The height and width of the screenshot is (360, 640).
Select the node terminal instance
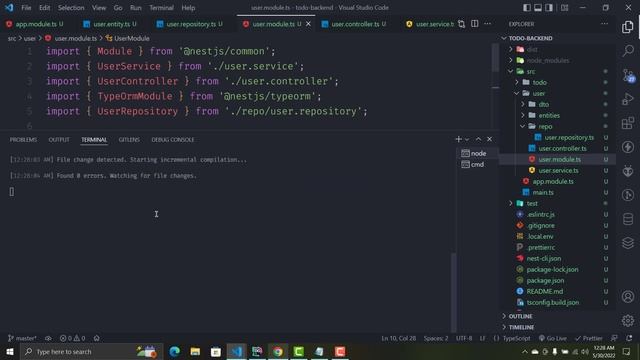(477, 153)
